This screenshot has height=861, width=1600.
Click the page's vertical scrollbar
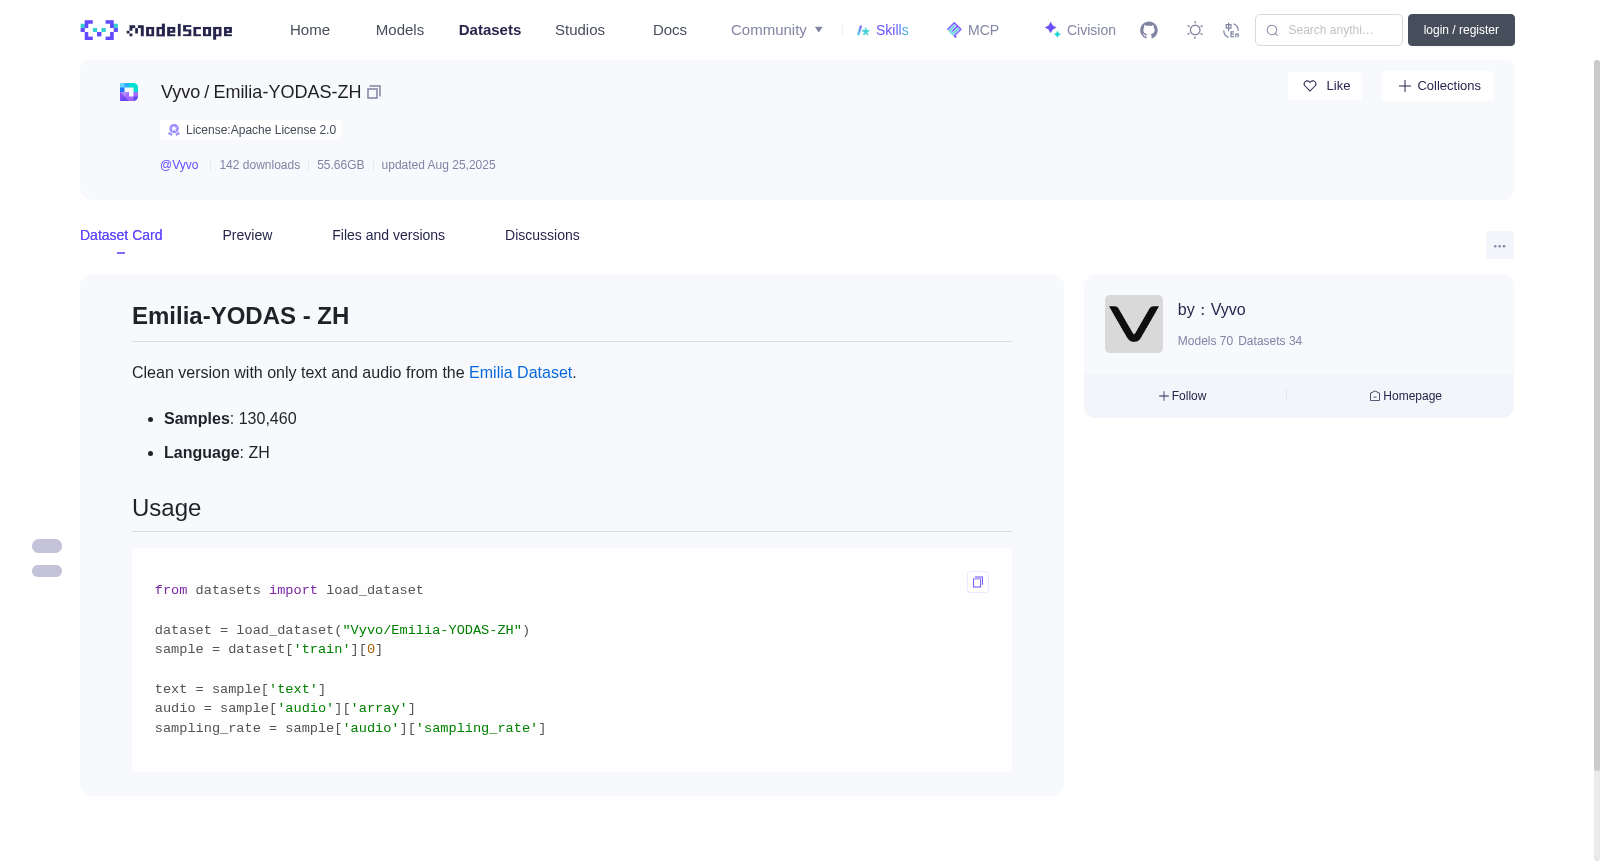click(x=1597, y=415)
